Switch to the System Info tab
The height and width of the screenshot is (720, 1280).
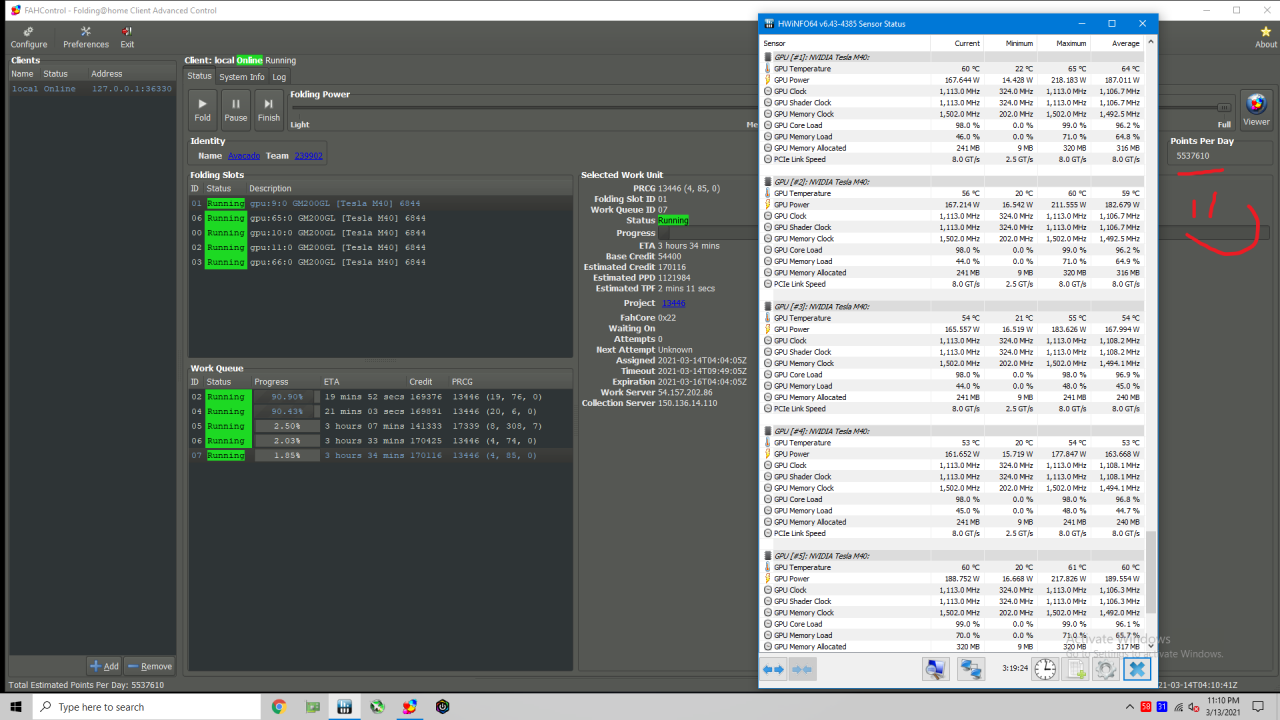242,77
